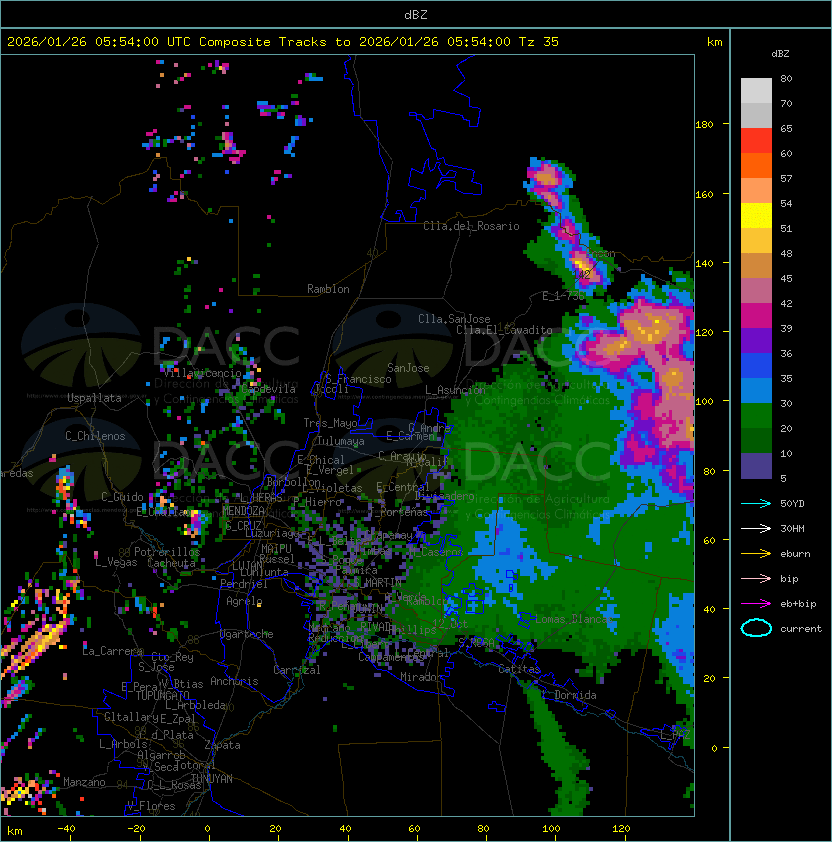Click the 'current' legend label
Screen dimensions: 832x842
(x=801, y=629)
